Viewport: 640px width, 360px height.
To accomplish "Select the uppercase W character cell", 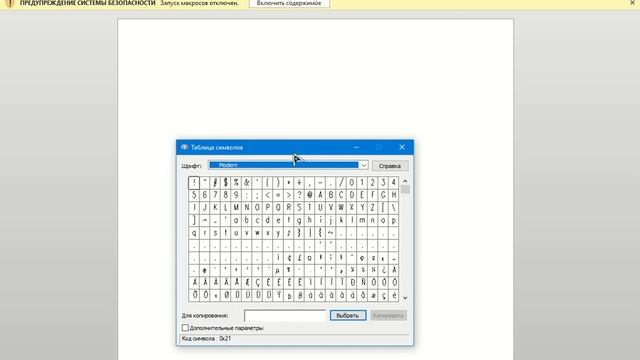I will click(341, 207).
